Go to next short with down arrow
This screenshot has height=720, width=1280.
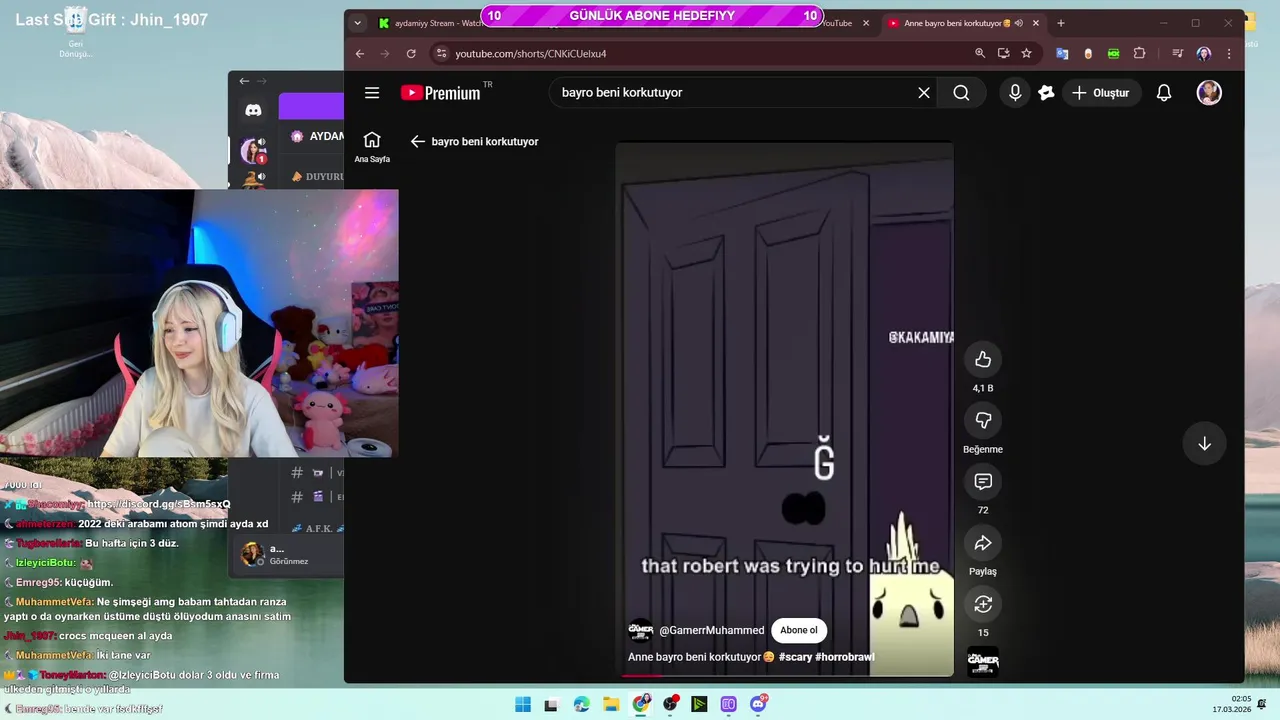[x=1204, y=444]
